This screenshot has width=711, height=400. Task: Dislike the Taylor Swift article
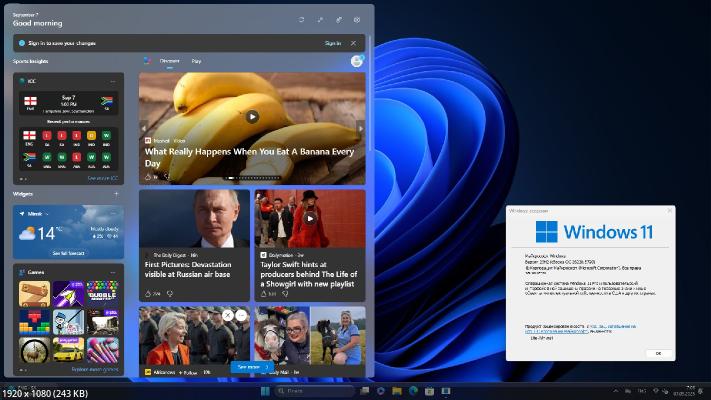pyautogui.click(x=285, y=294)
